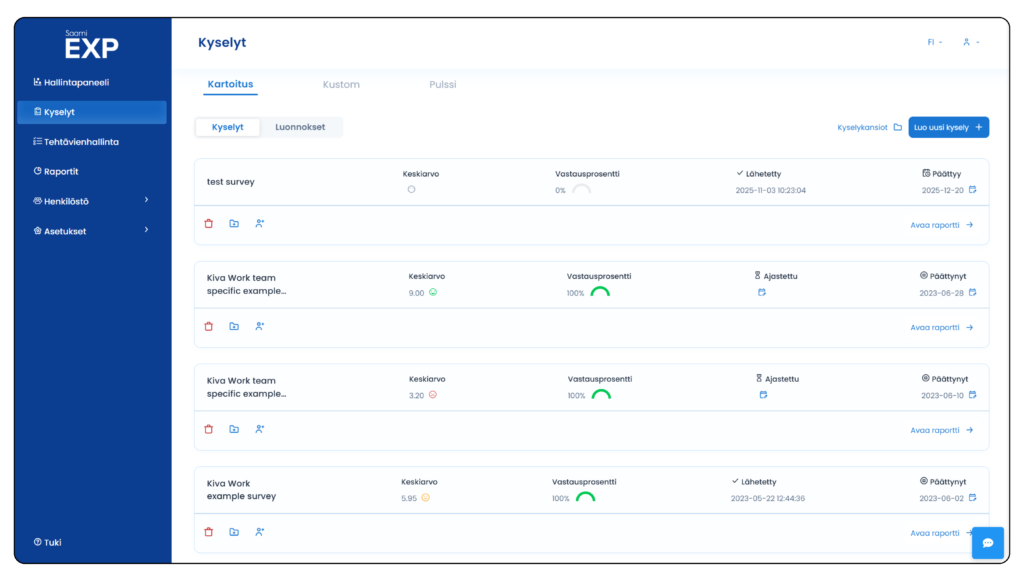Click move-to-folder icon in test survey row
Viewport: 1024px width, 581px height.
click(234, 224)
